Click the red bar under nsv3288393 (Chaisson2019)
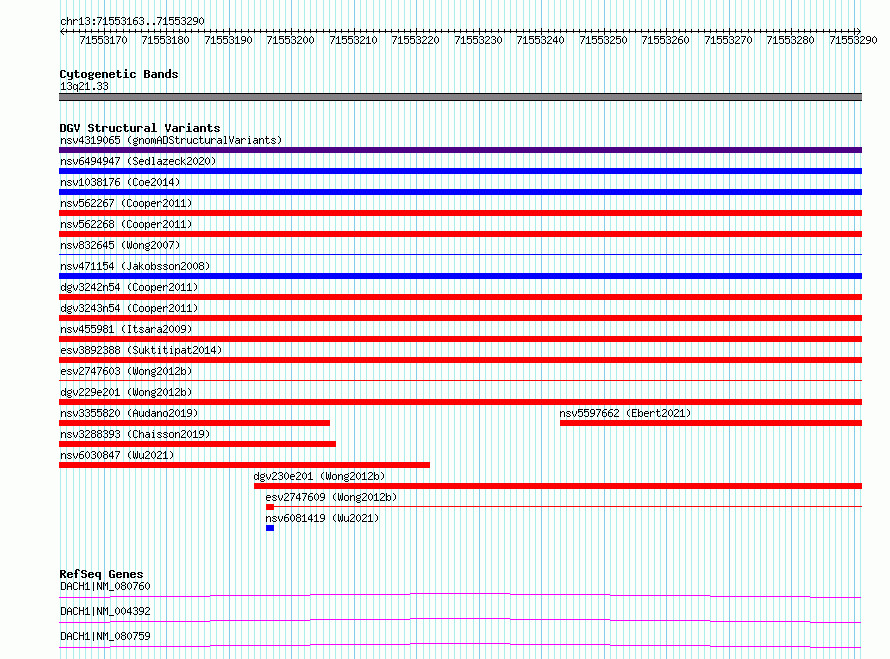 point(198,444)
